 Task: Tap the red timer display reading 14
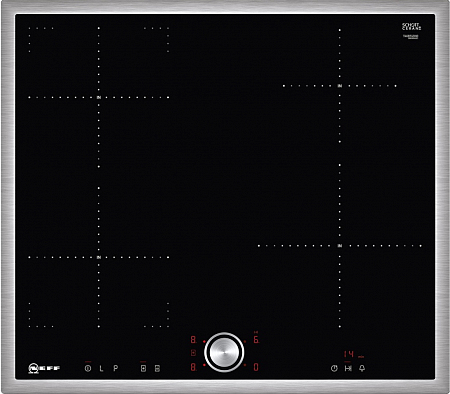pyautogui.click(x=349, y=354)
